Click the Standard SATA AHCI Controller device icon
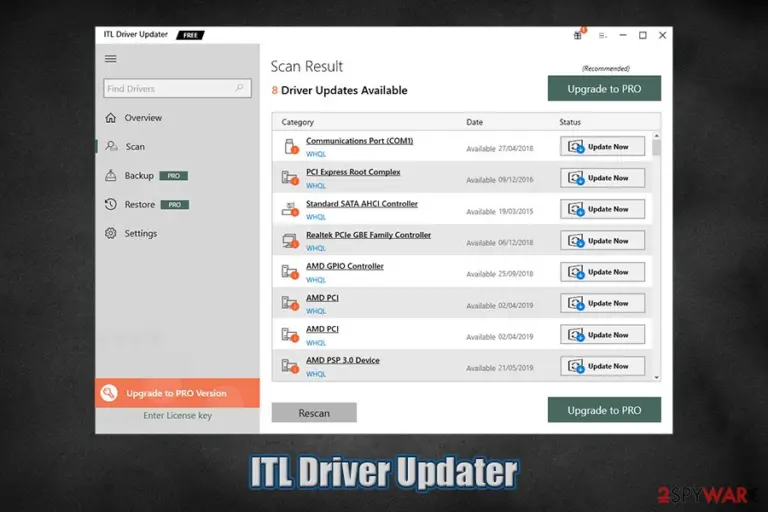The height and width of the screenshot is (512, 768). pos(290,209)
